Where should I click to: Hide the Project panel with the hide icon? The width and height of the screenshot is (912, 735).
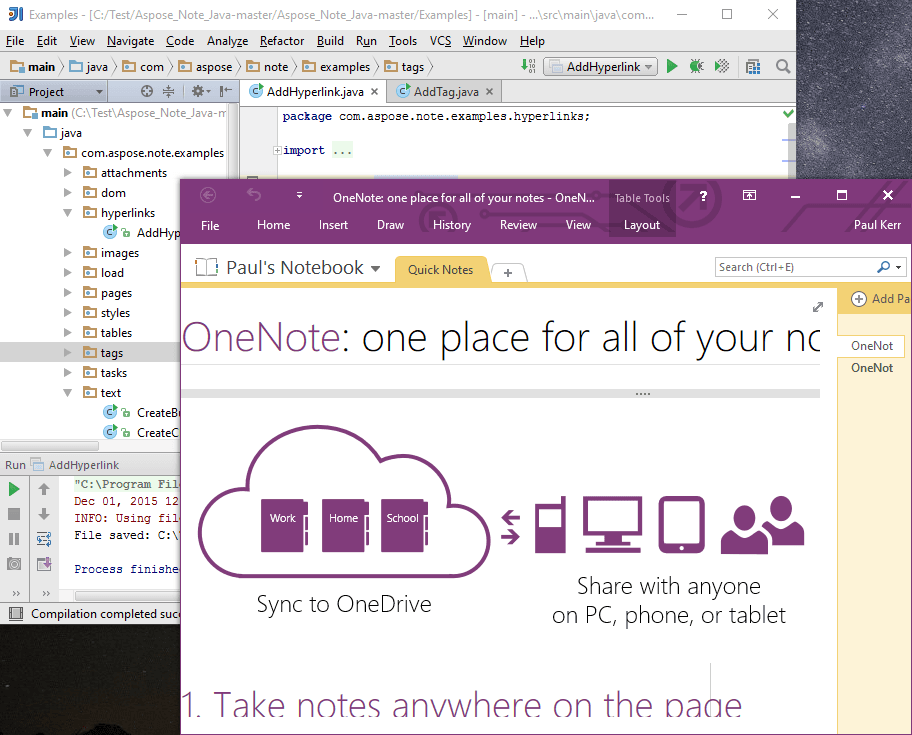[225, 91]
